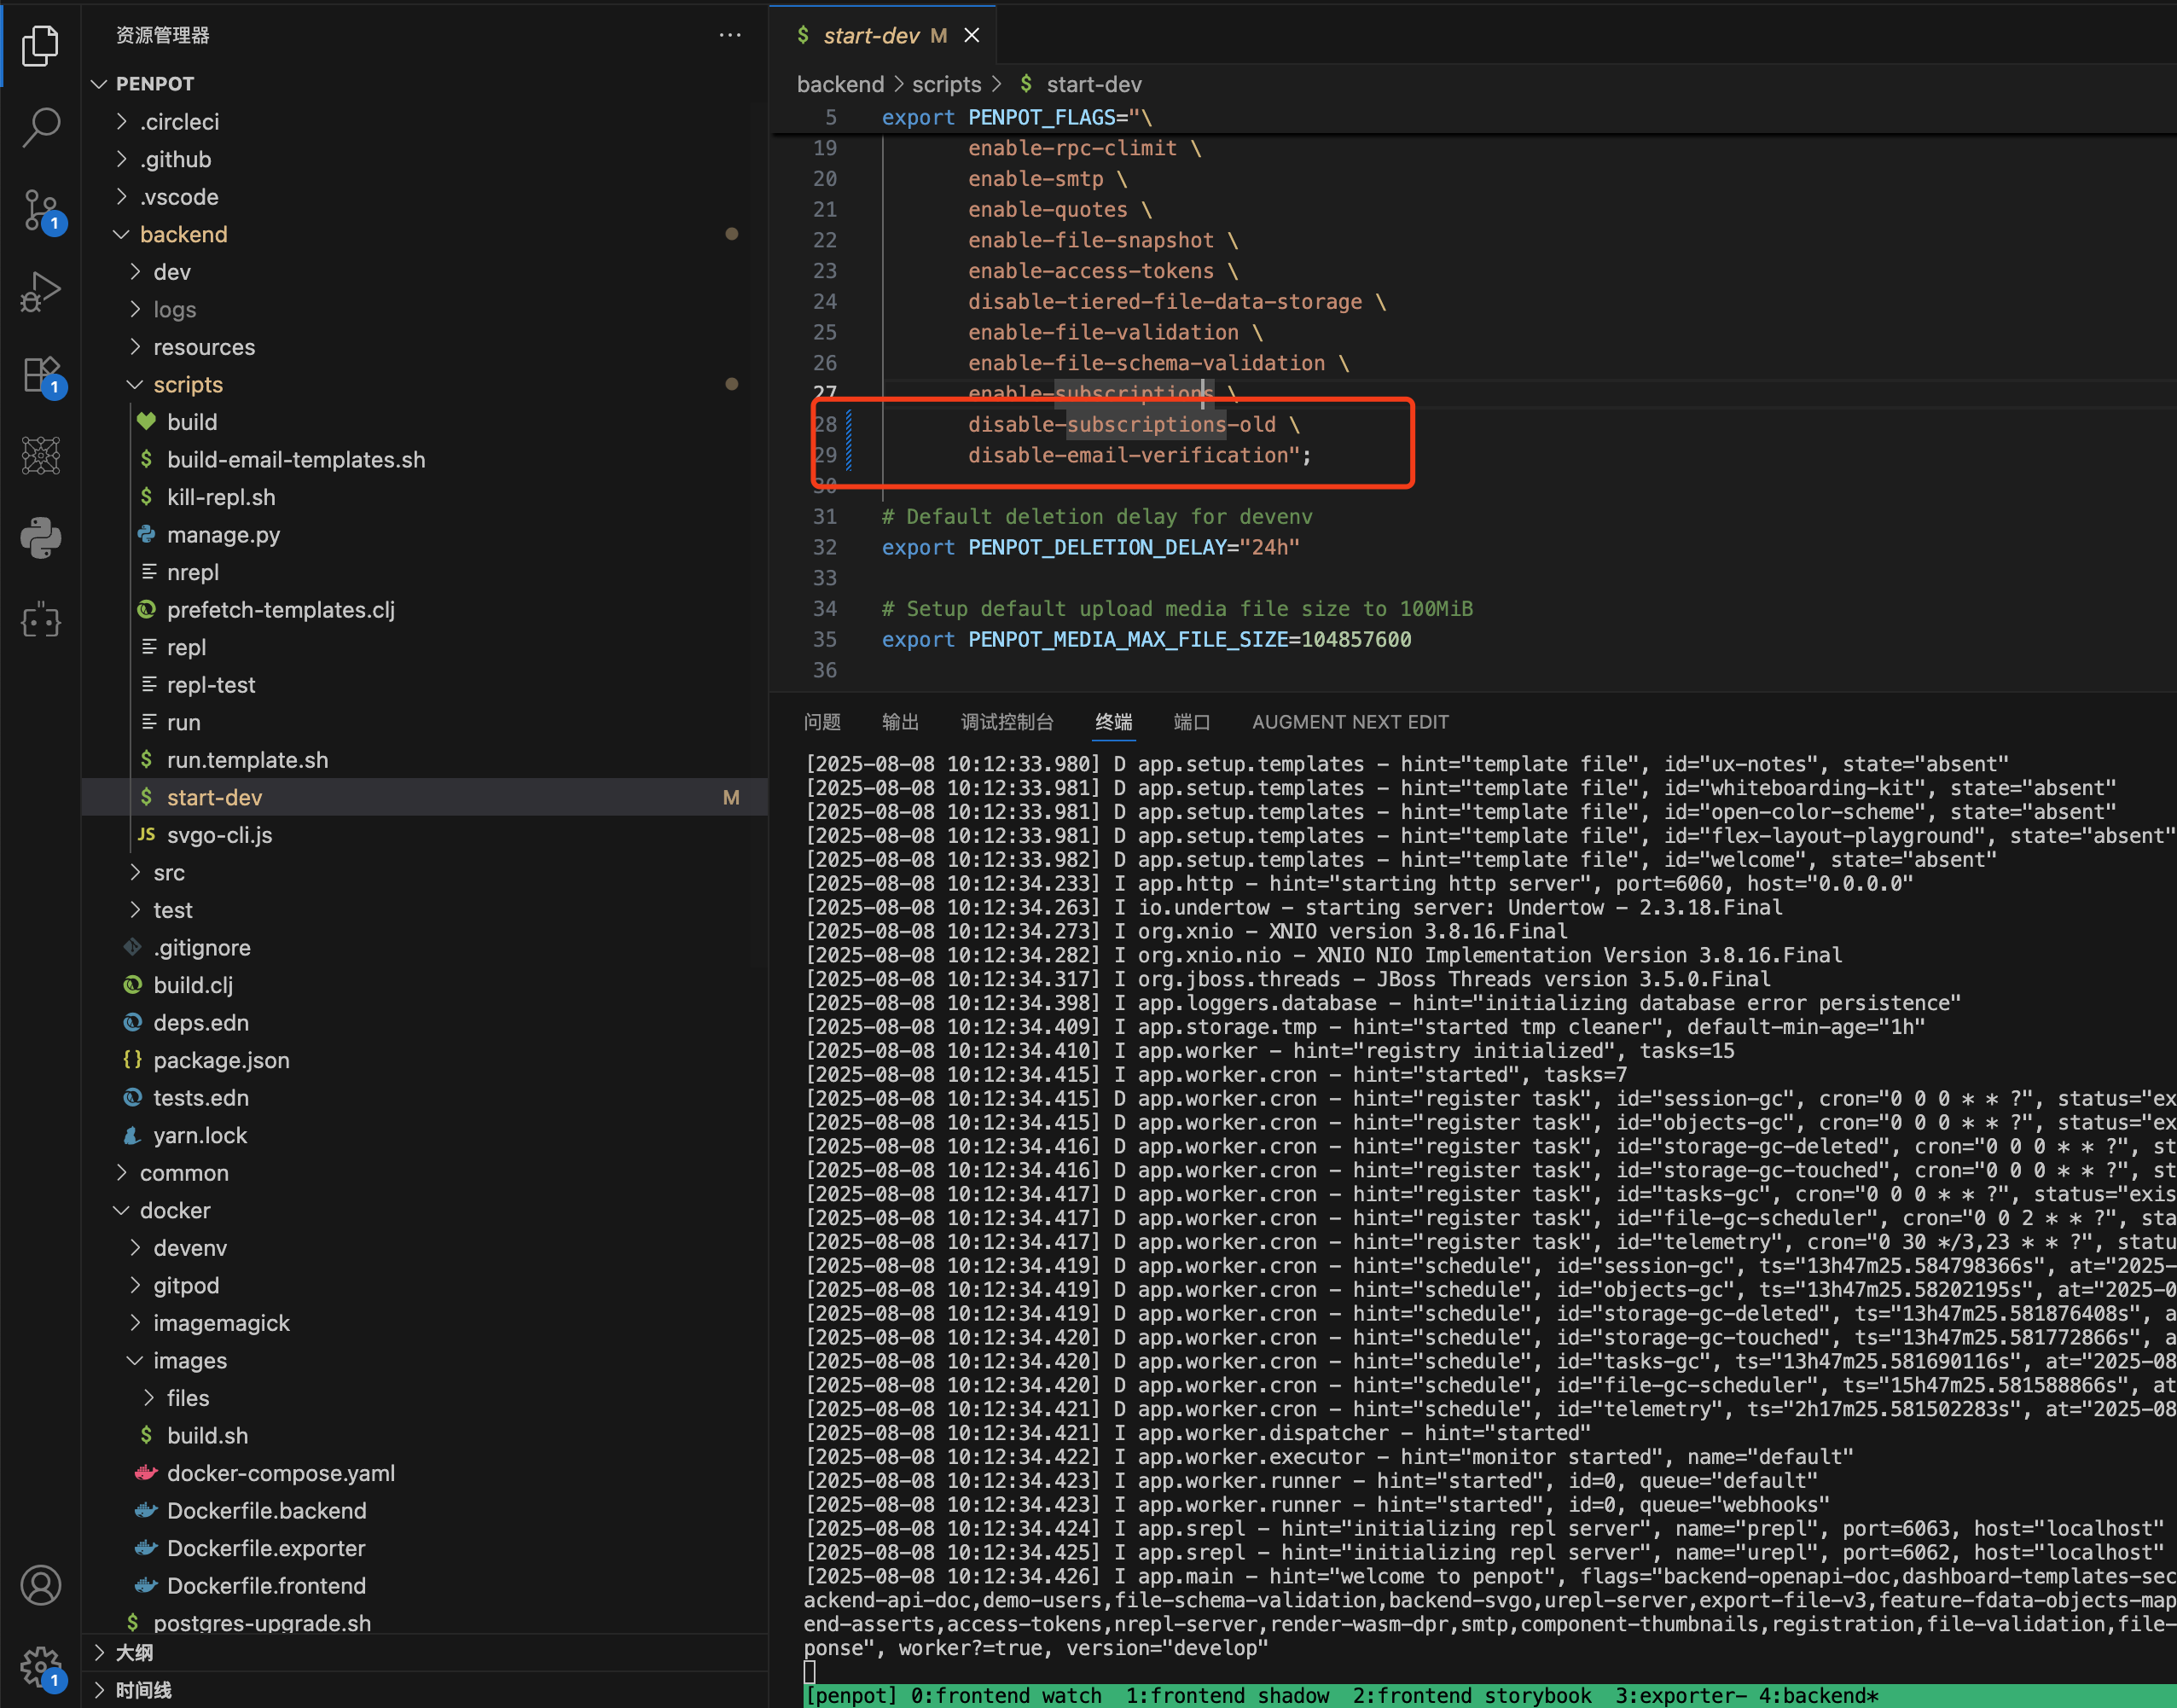Click the start-dev breadcrumb segment
The width and height of the screenshot is (2177, 1708).
point(1093,84)
